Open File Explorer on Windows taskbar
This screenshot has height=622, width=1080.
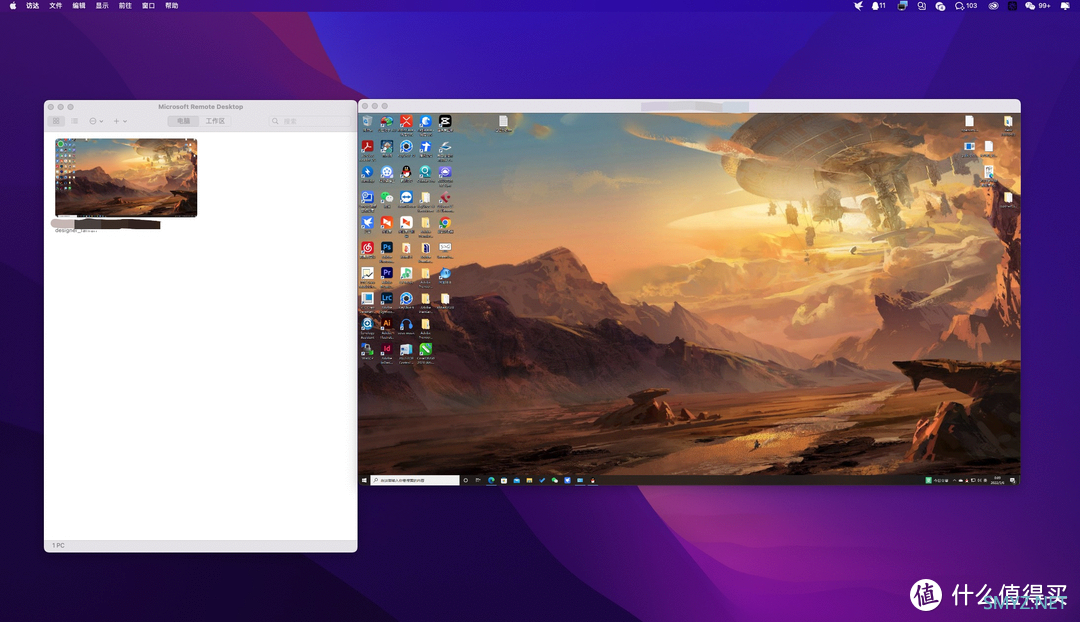529,480
